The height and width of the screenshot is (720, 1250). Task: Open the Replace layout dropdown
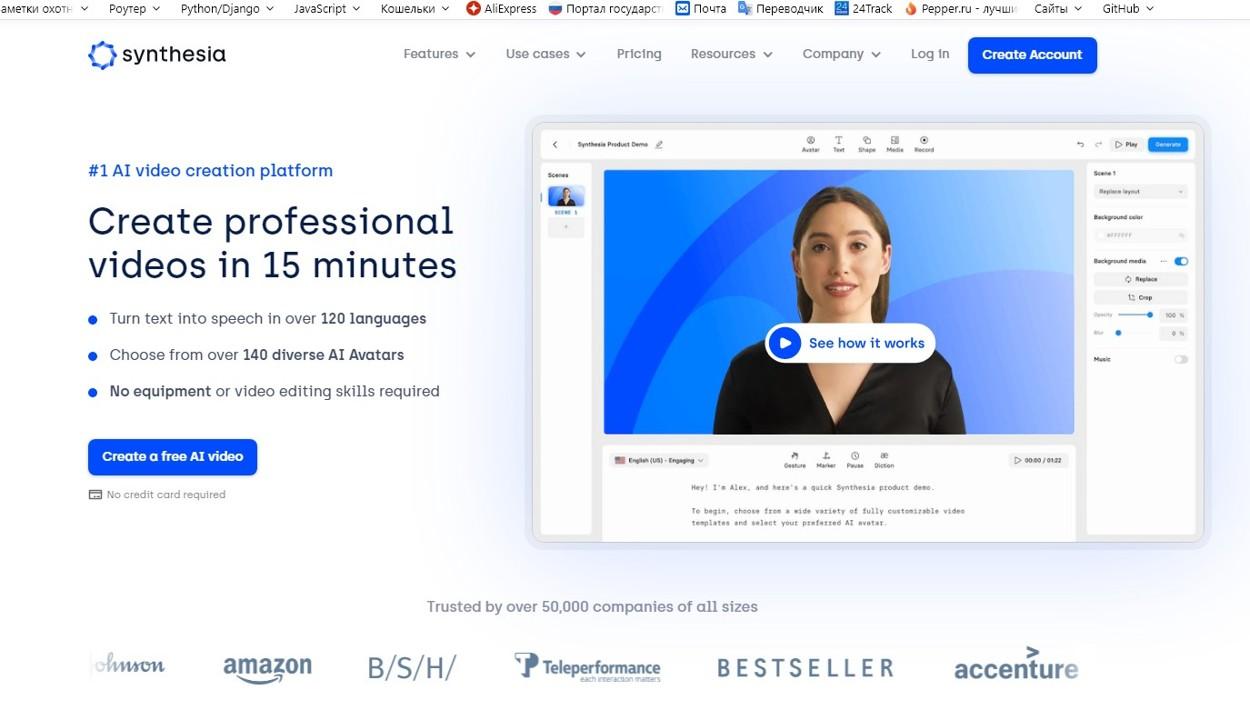[x=1141, y=191]
